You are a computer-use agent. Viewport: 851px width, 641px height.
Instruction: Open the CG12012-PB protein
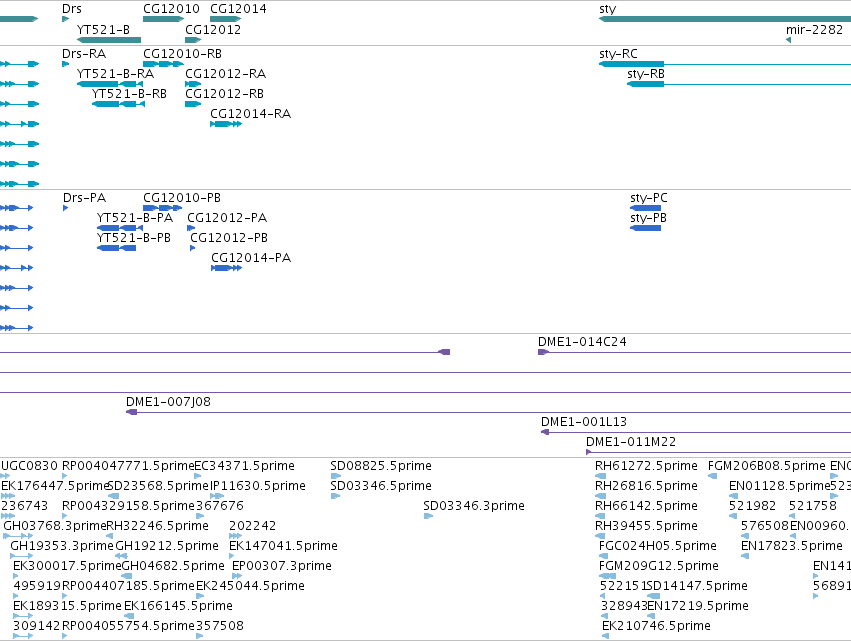tap(193, 248)
